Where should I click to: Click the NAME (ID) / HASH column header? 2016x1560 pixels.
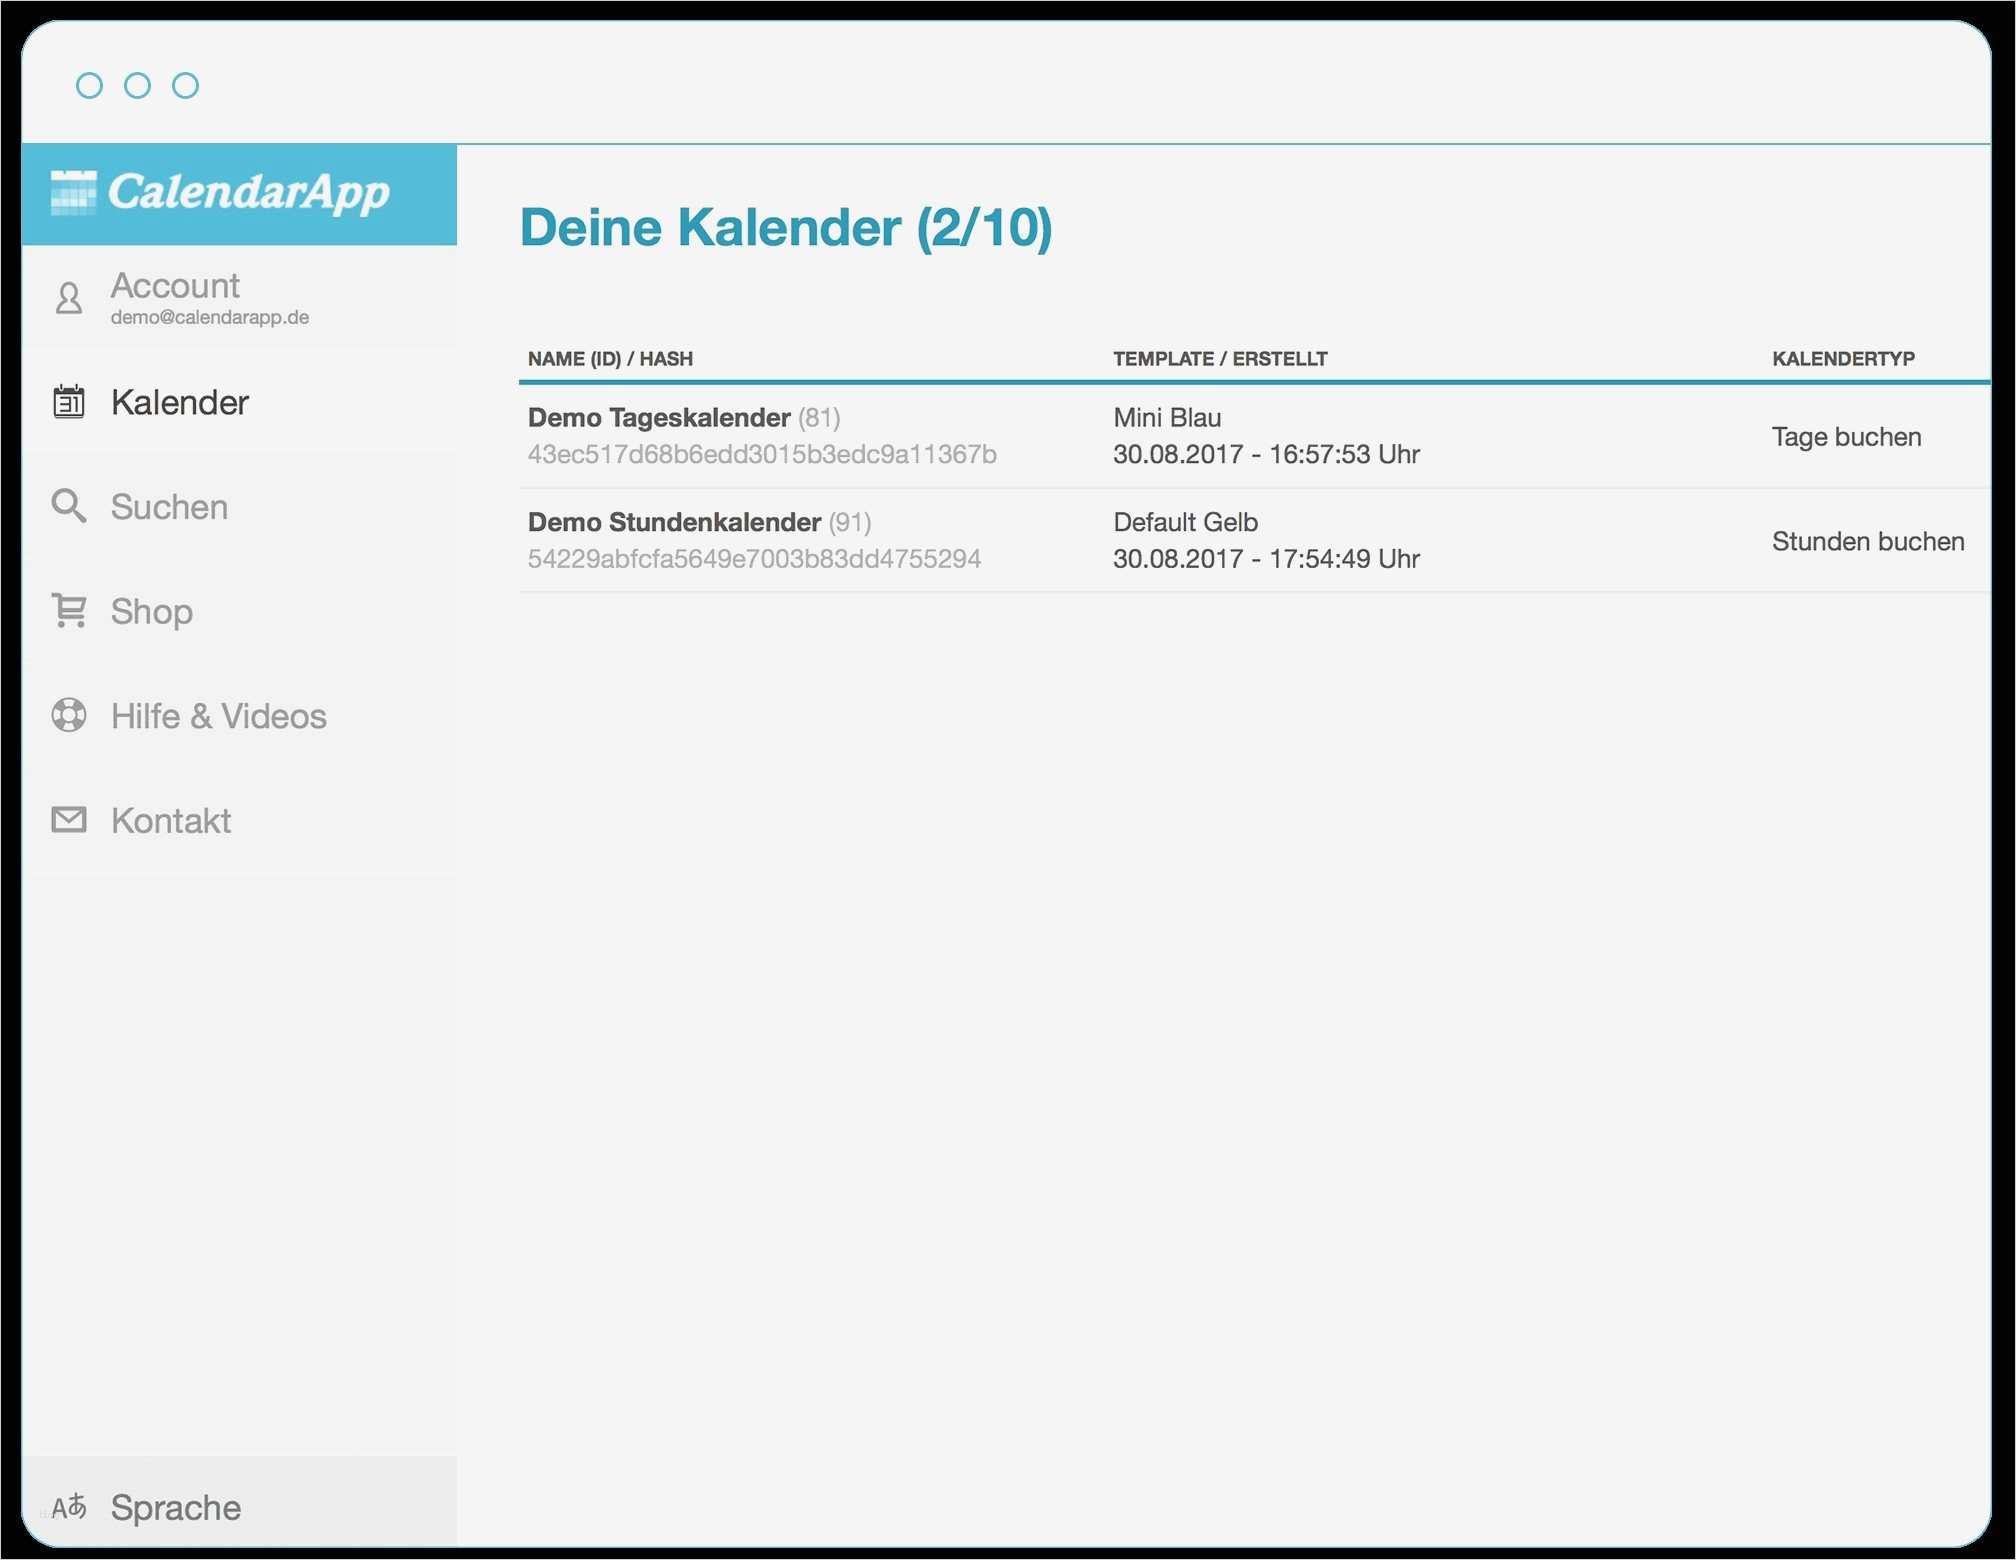click(610, 359)
